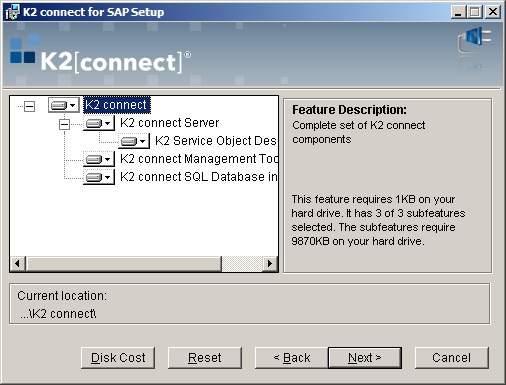Open feature install dropdown for K2 connect
The width and height of the screenshot is (506, 385).
(x=64, y=105)
